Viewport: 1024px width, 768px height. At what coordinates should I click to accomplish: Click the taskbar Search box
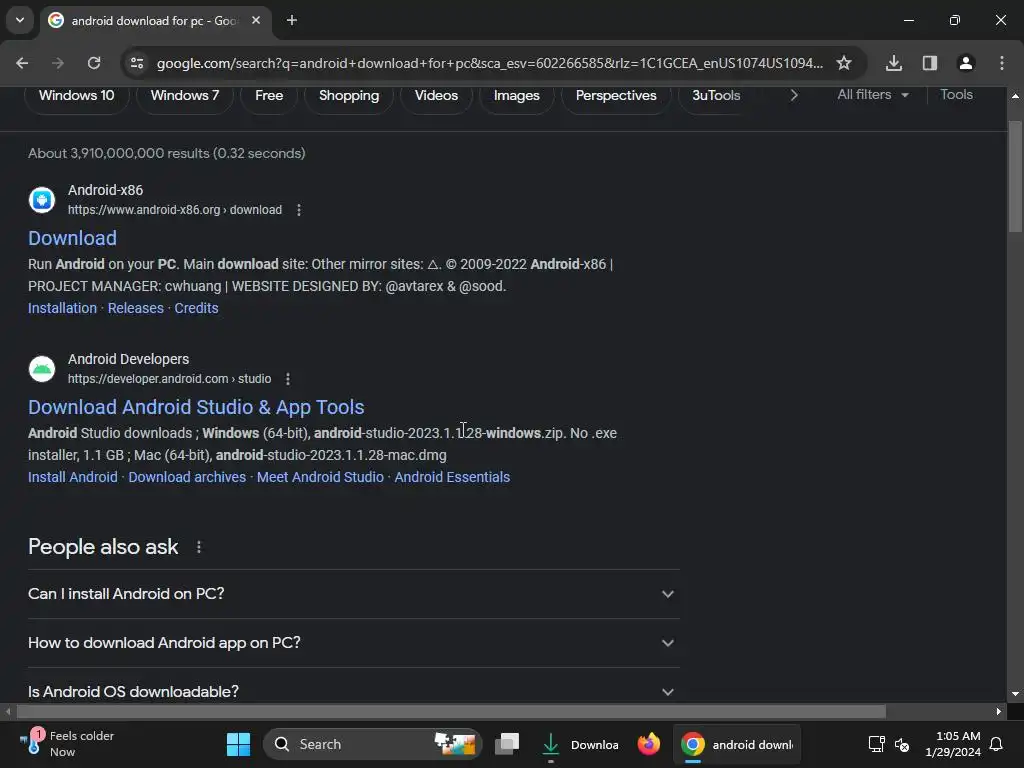click(373, 744)
